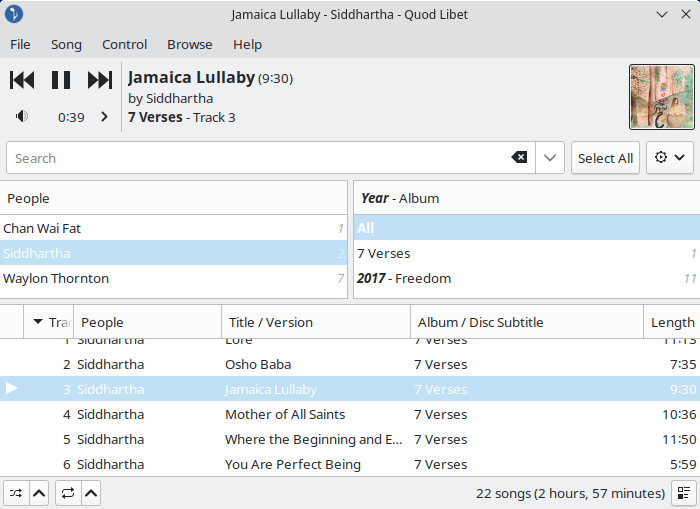Click the album cover art thumbnail
This screenshot has height=509, width=700.
tap(662, 97)
